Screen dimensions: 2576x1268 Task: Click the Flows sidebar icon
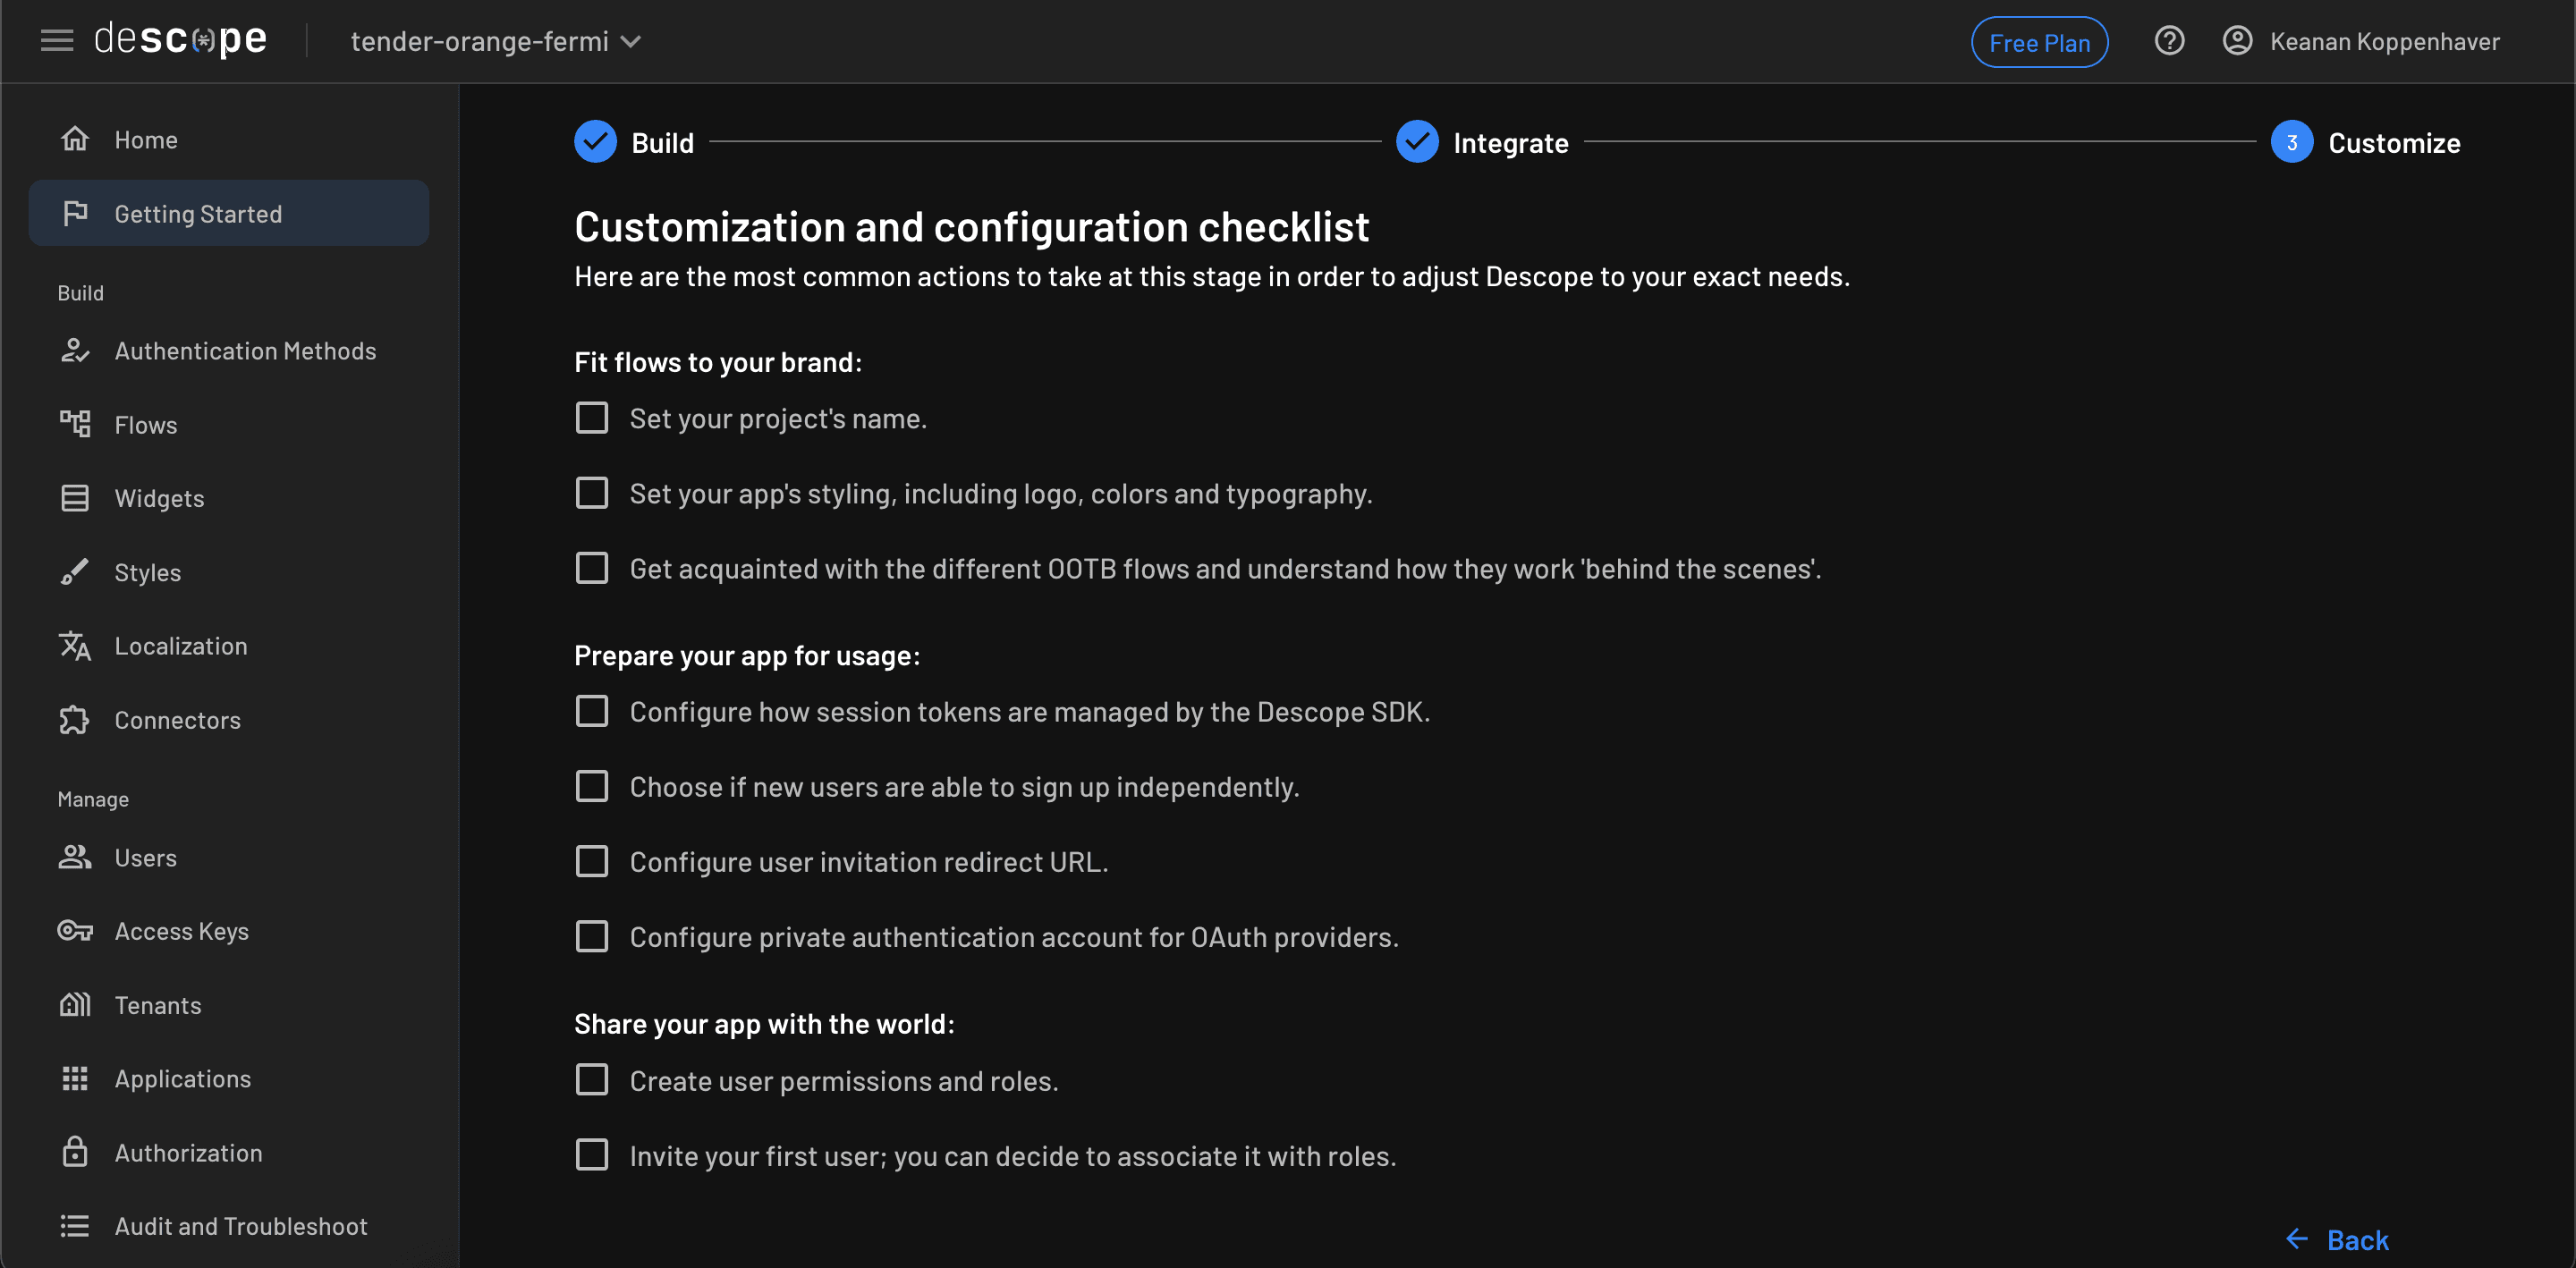pyautogui.click(x=75, y=424)
